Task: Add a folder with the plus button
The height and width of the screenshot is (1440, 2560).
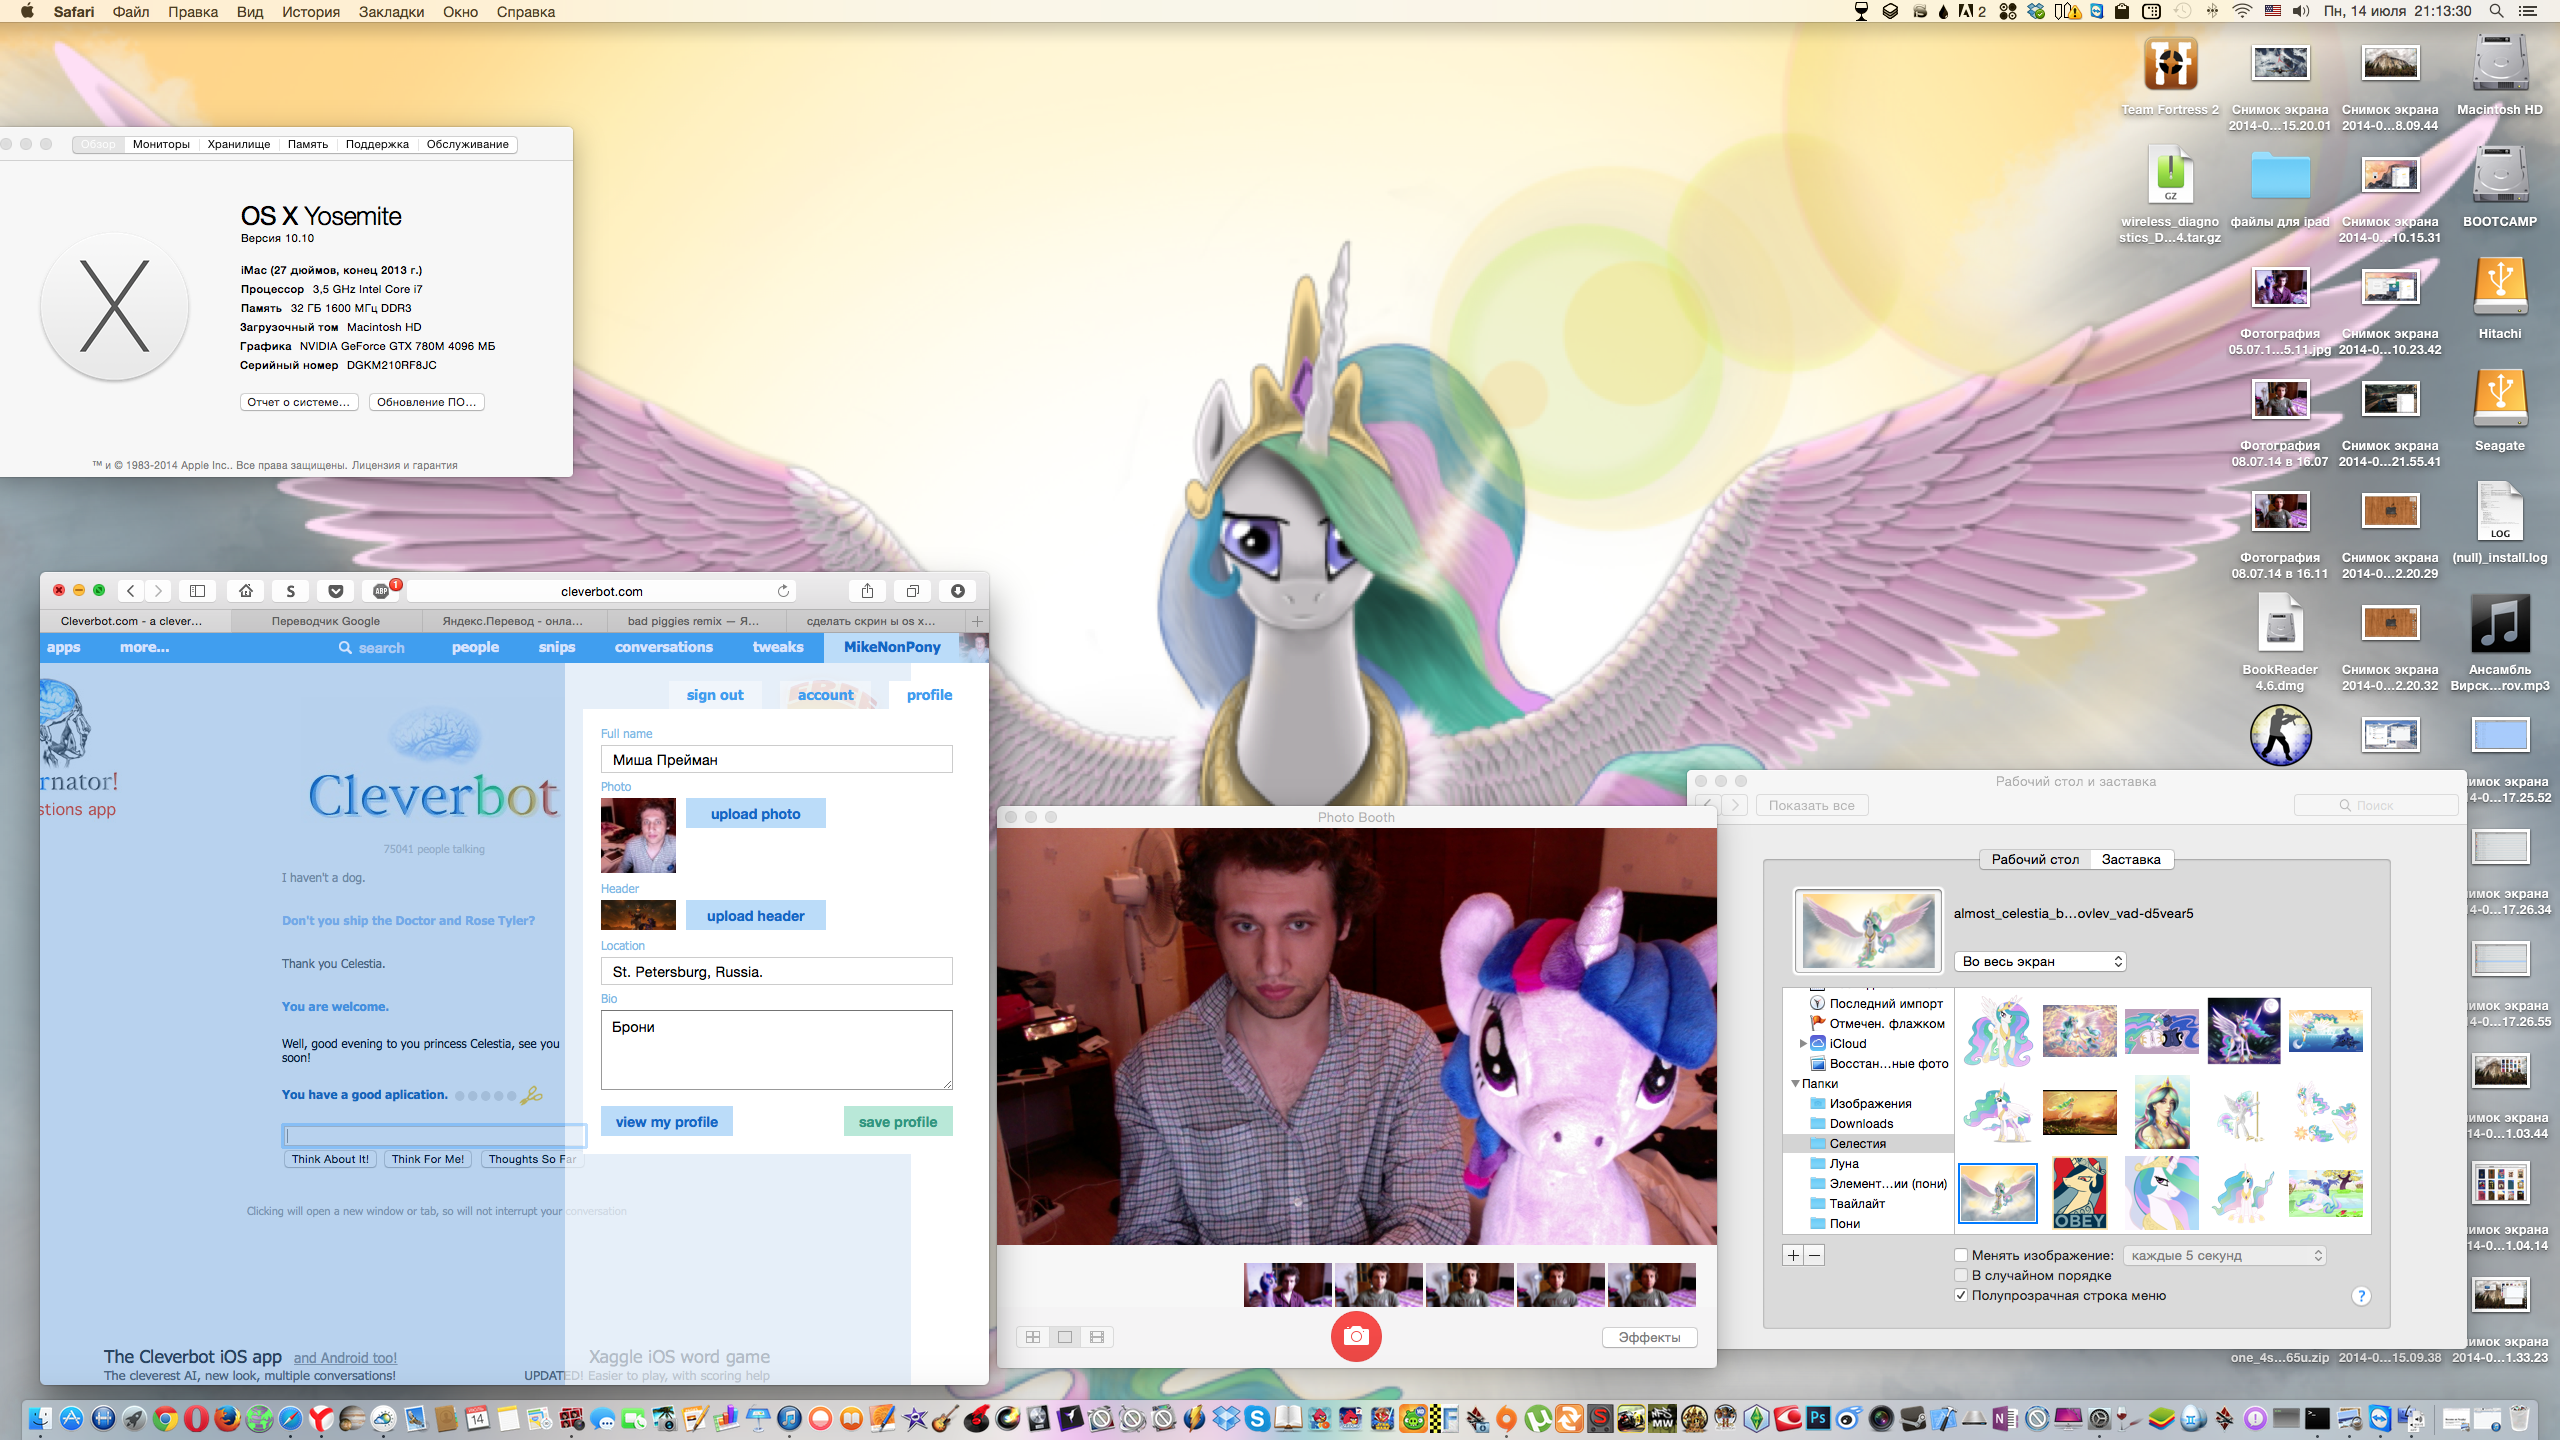Action: (1793, 1255)
